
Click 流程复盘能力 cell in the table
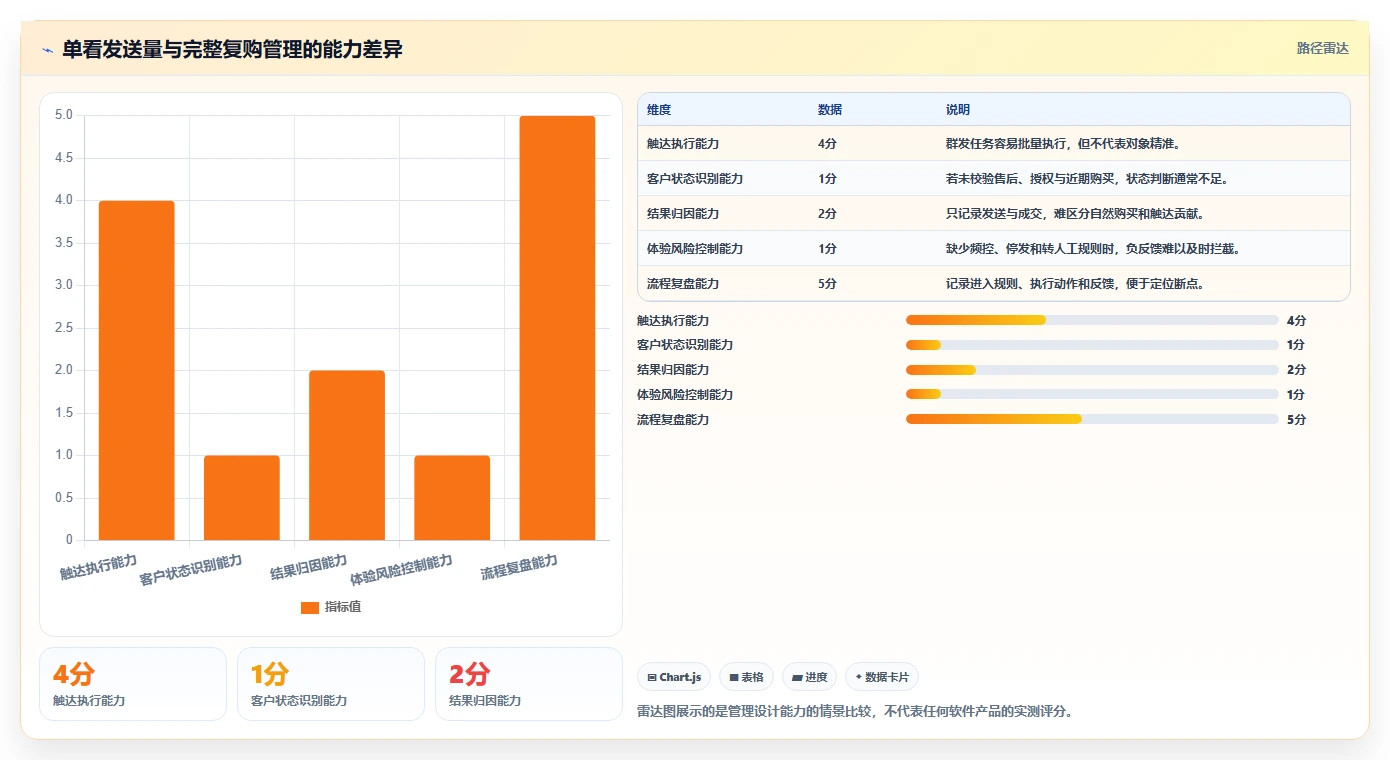click(x=683, y=284)
